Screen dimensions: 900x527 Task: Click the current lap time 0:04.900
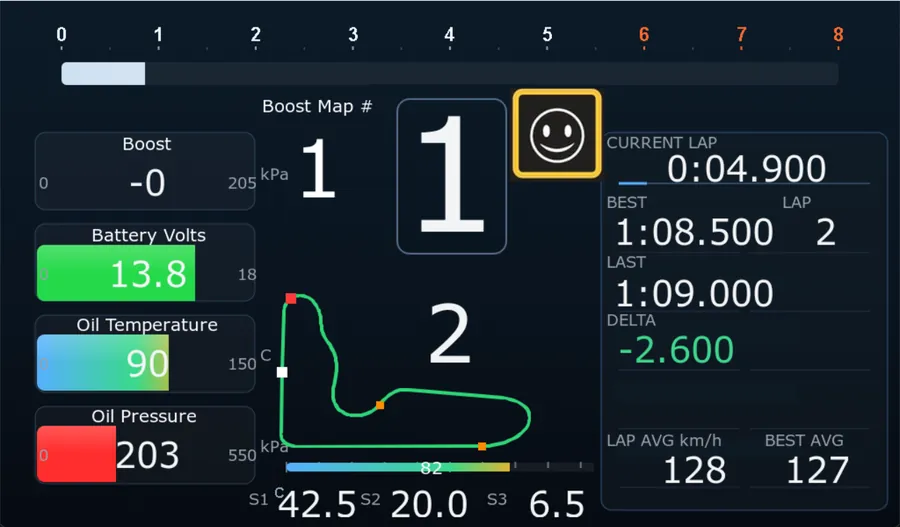click(x=746, y=169)
